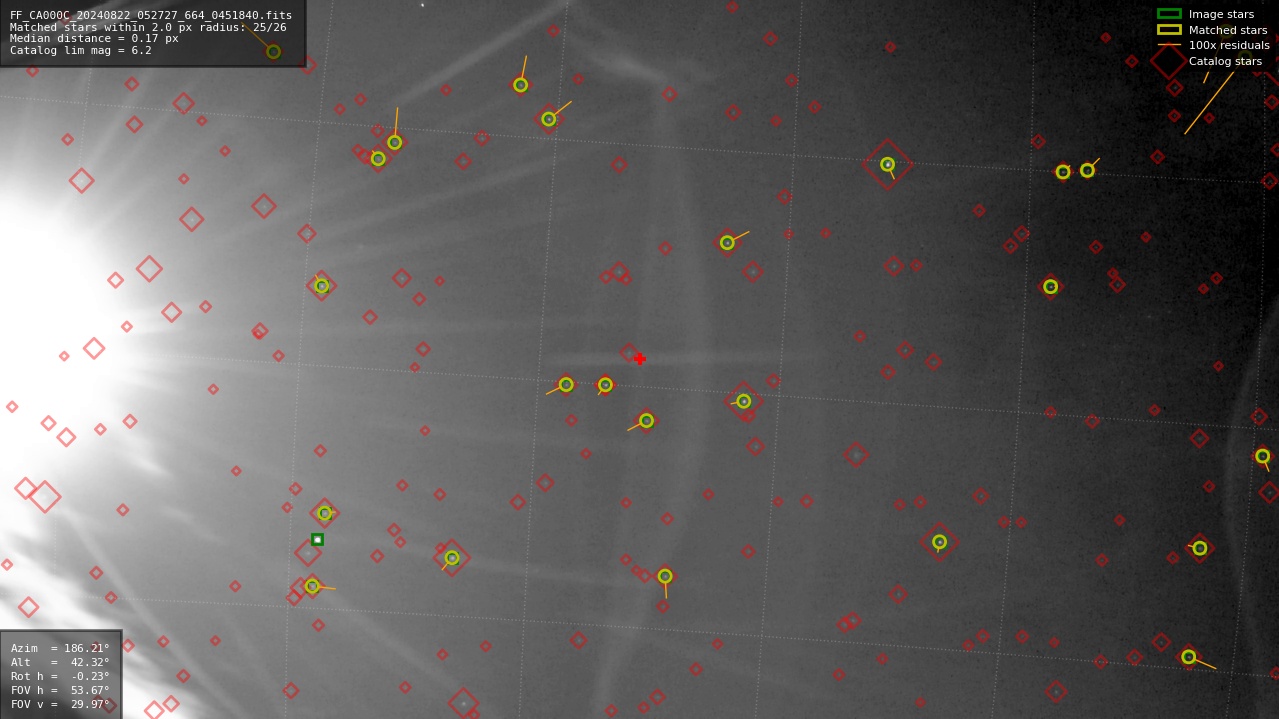Image resolution: width=1279 pixels, height=719 pixels.
Task: Click the red cross center marker
Action: [639, 359]
